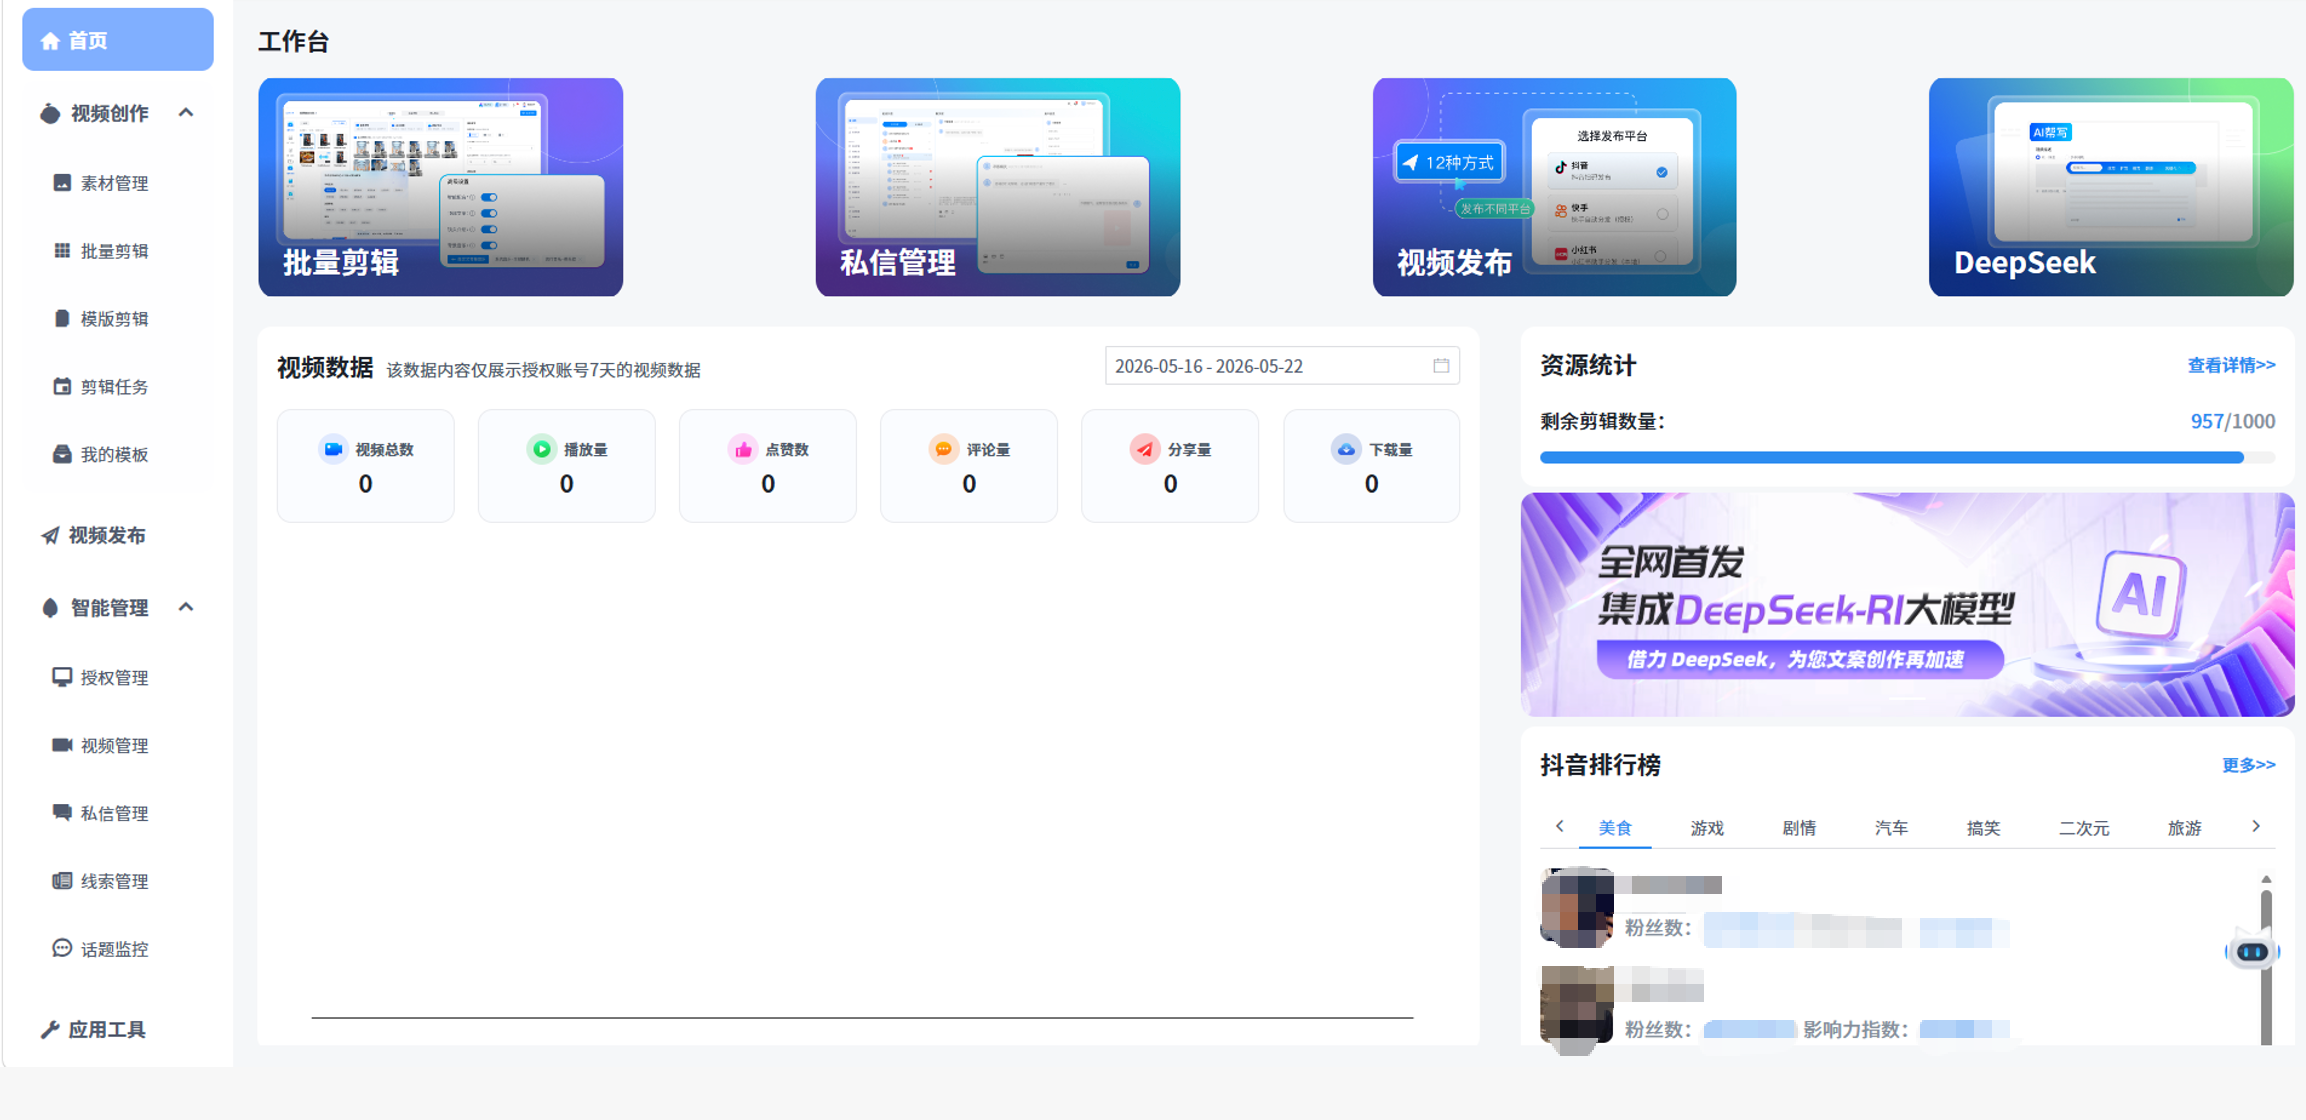Click the 应用工具 wrench icon
Image resolution: width=2306 pixels, height=1120 pixels.
(x=50, y=1030)
